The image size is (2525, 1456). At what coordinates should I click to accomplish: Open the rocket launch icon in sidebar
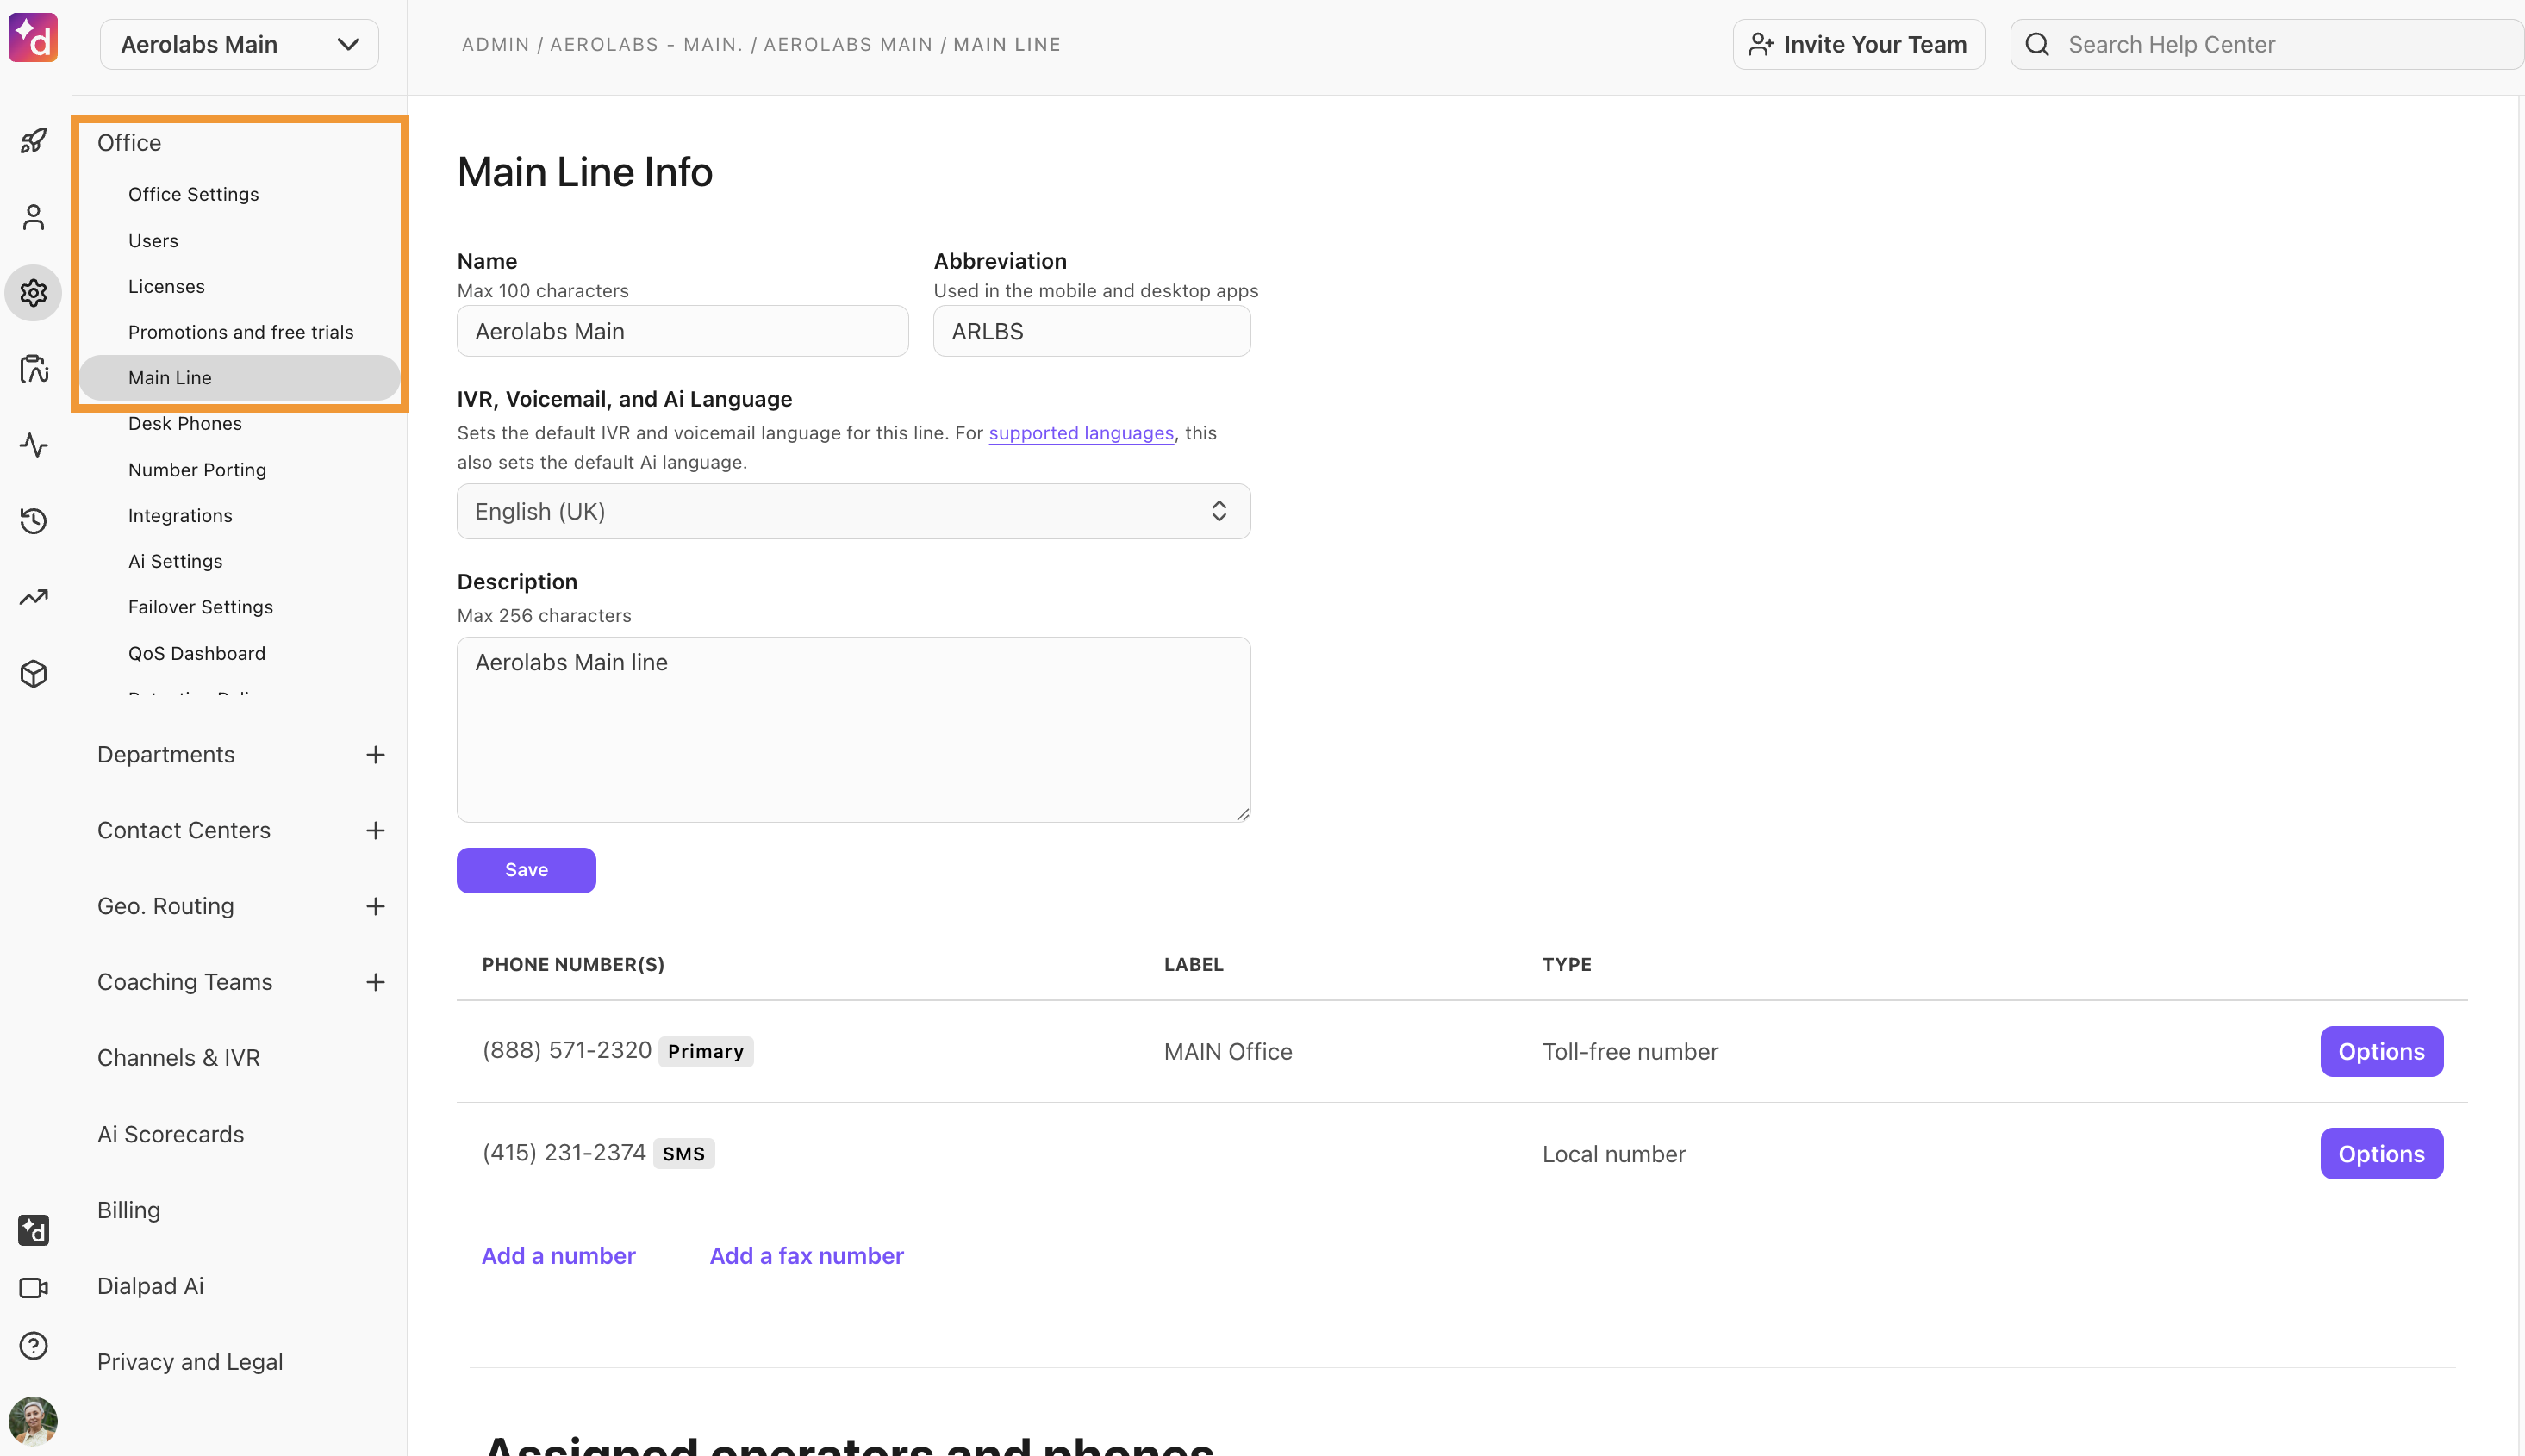pyautogui.click(x=34, y=141)
